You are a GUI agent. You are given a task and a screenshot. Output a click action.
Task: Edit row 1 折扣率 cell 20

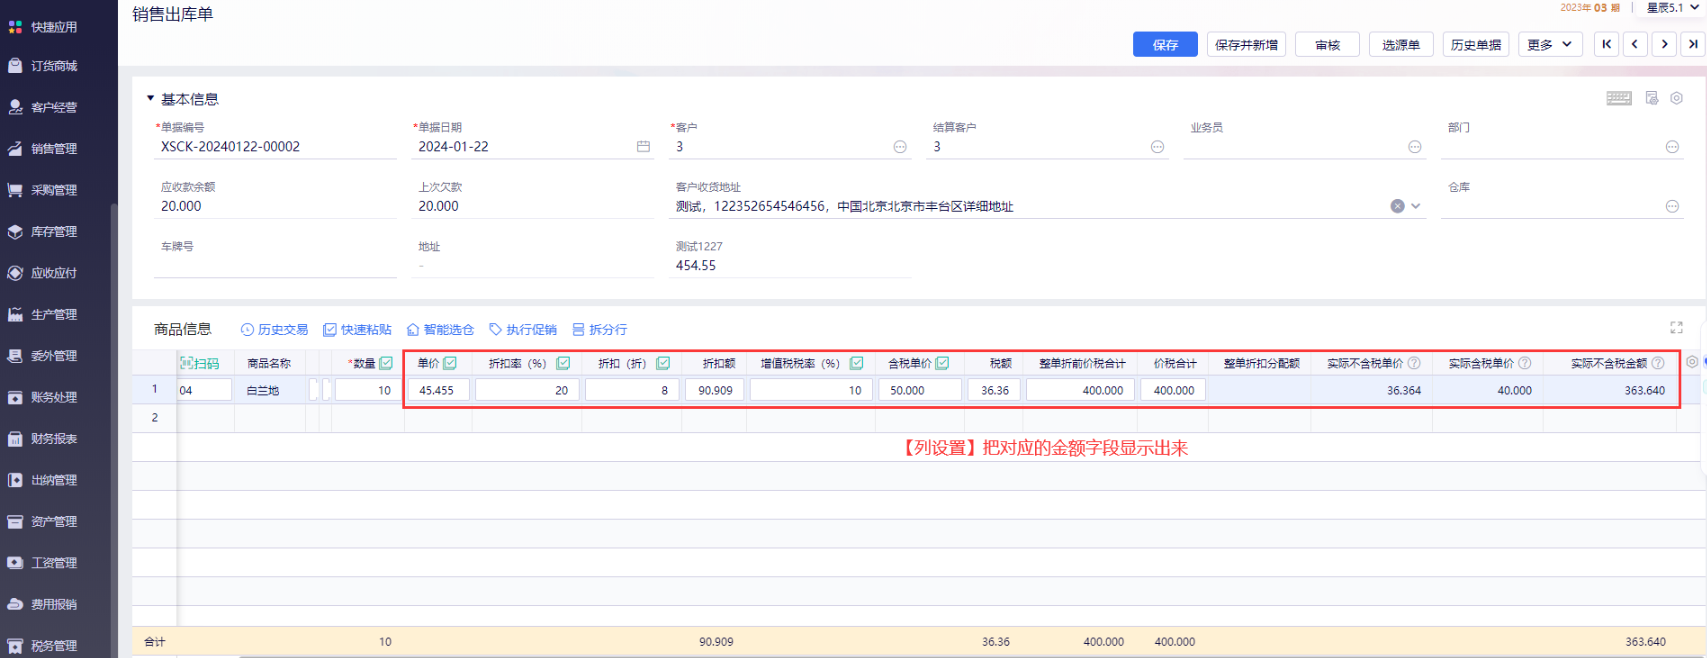pos(527,390)
